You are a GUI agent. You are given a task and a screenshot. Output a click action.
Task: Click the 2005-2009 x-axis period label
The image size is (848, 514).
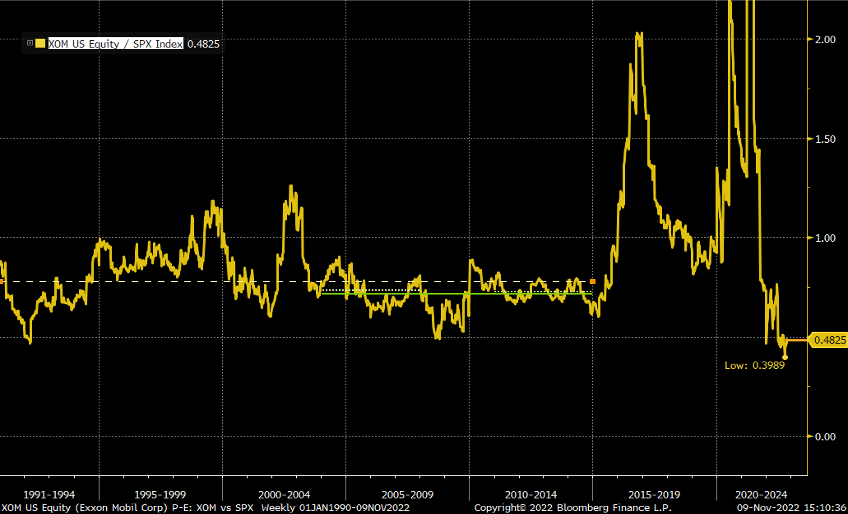pyautogui.click(x=407, y=495)
